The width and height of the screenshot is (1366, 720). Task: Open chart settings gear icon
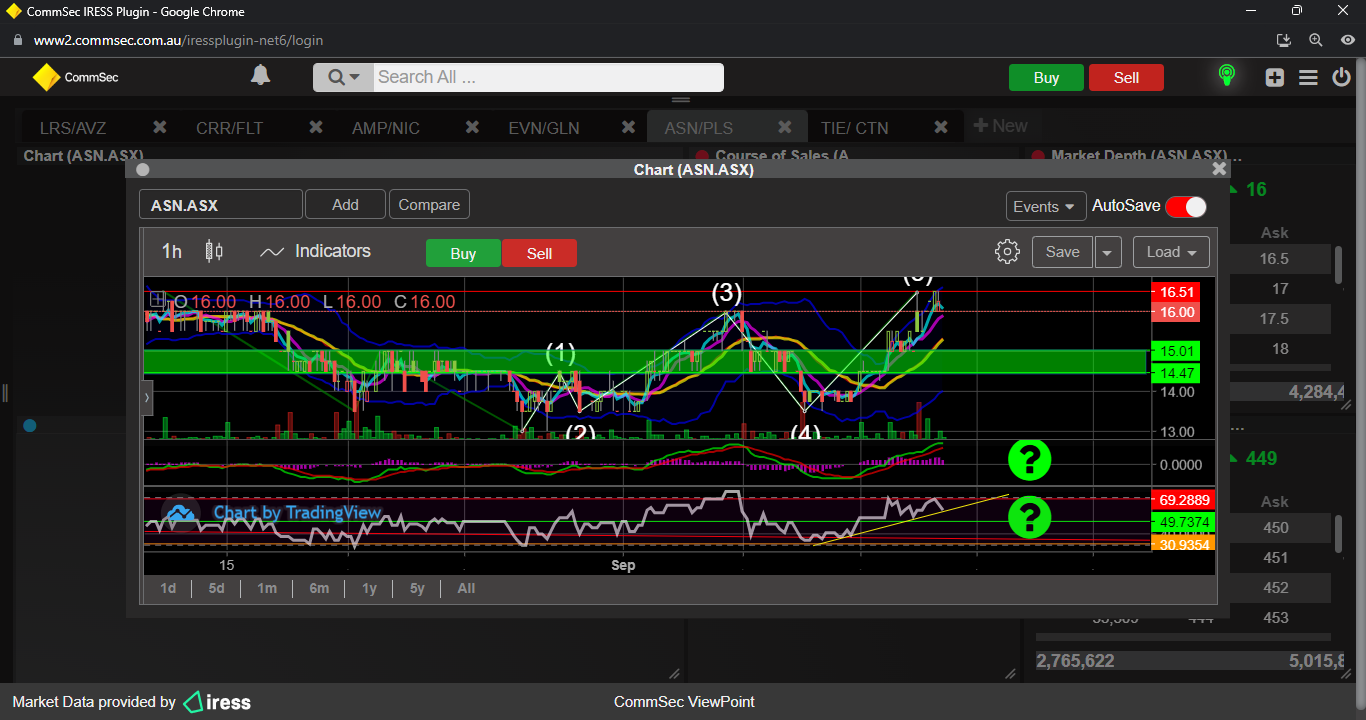[1007, 252]
